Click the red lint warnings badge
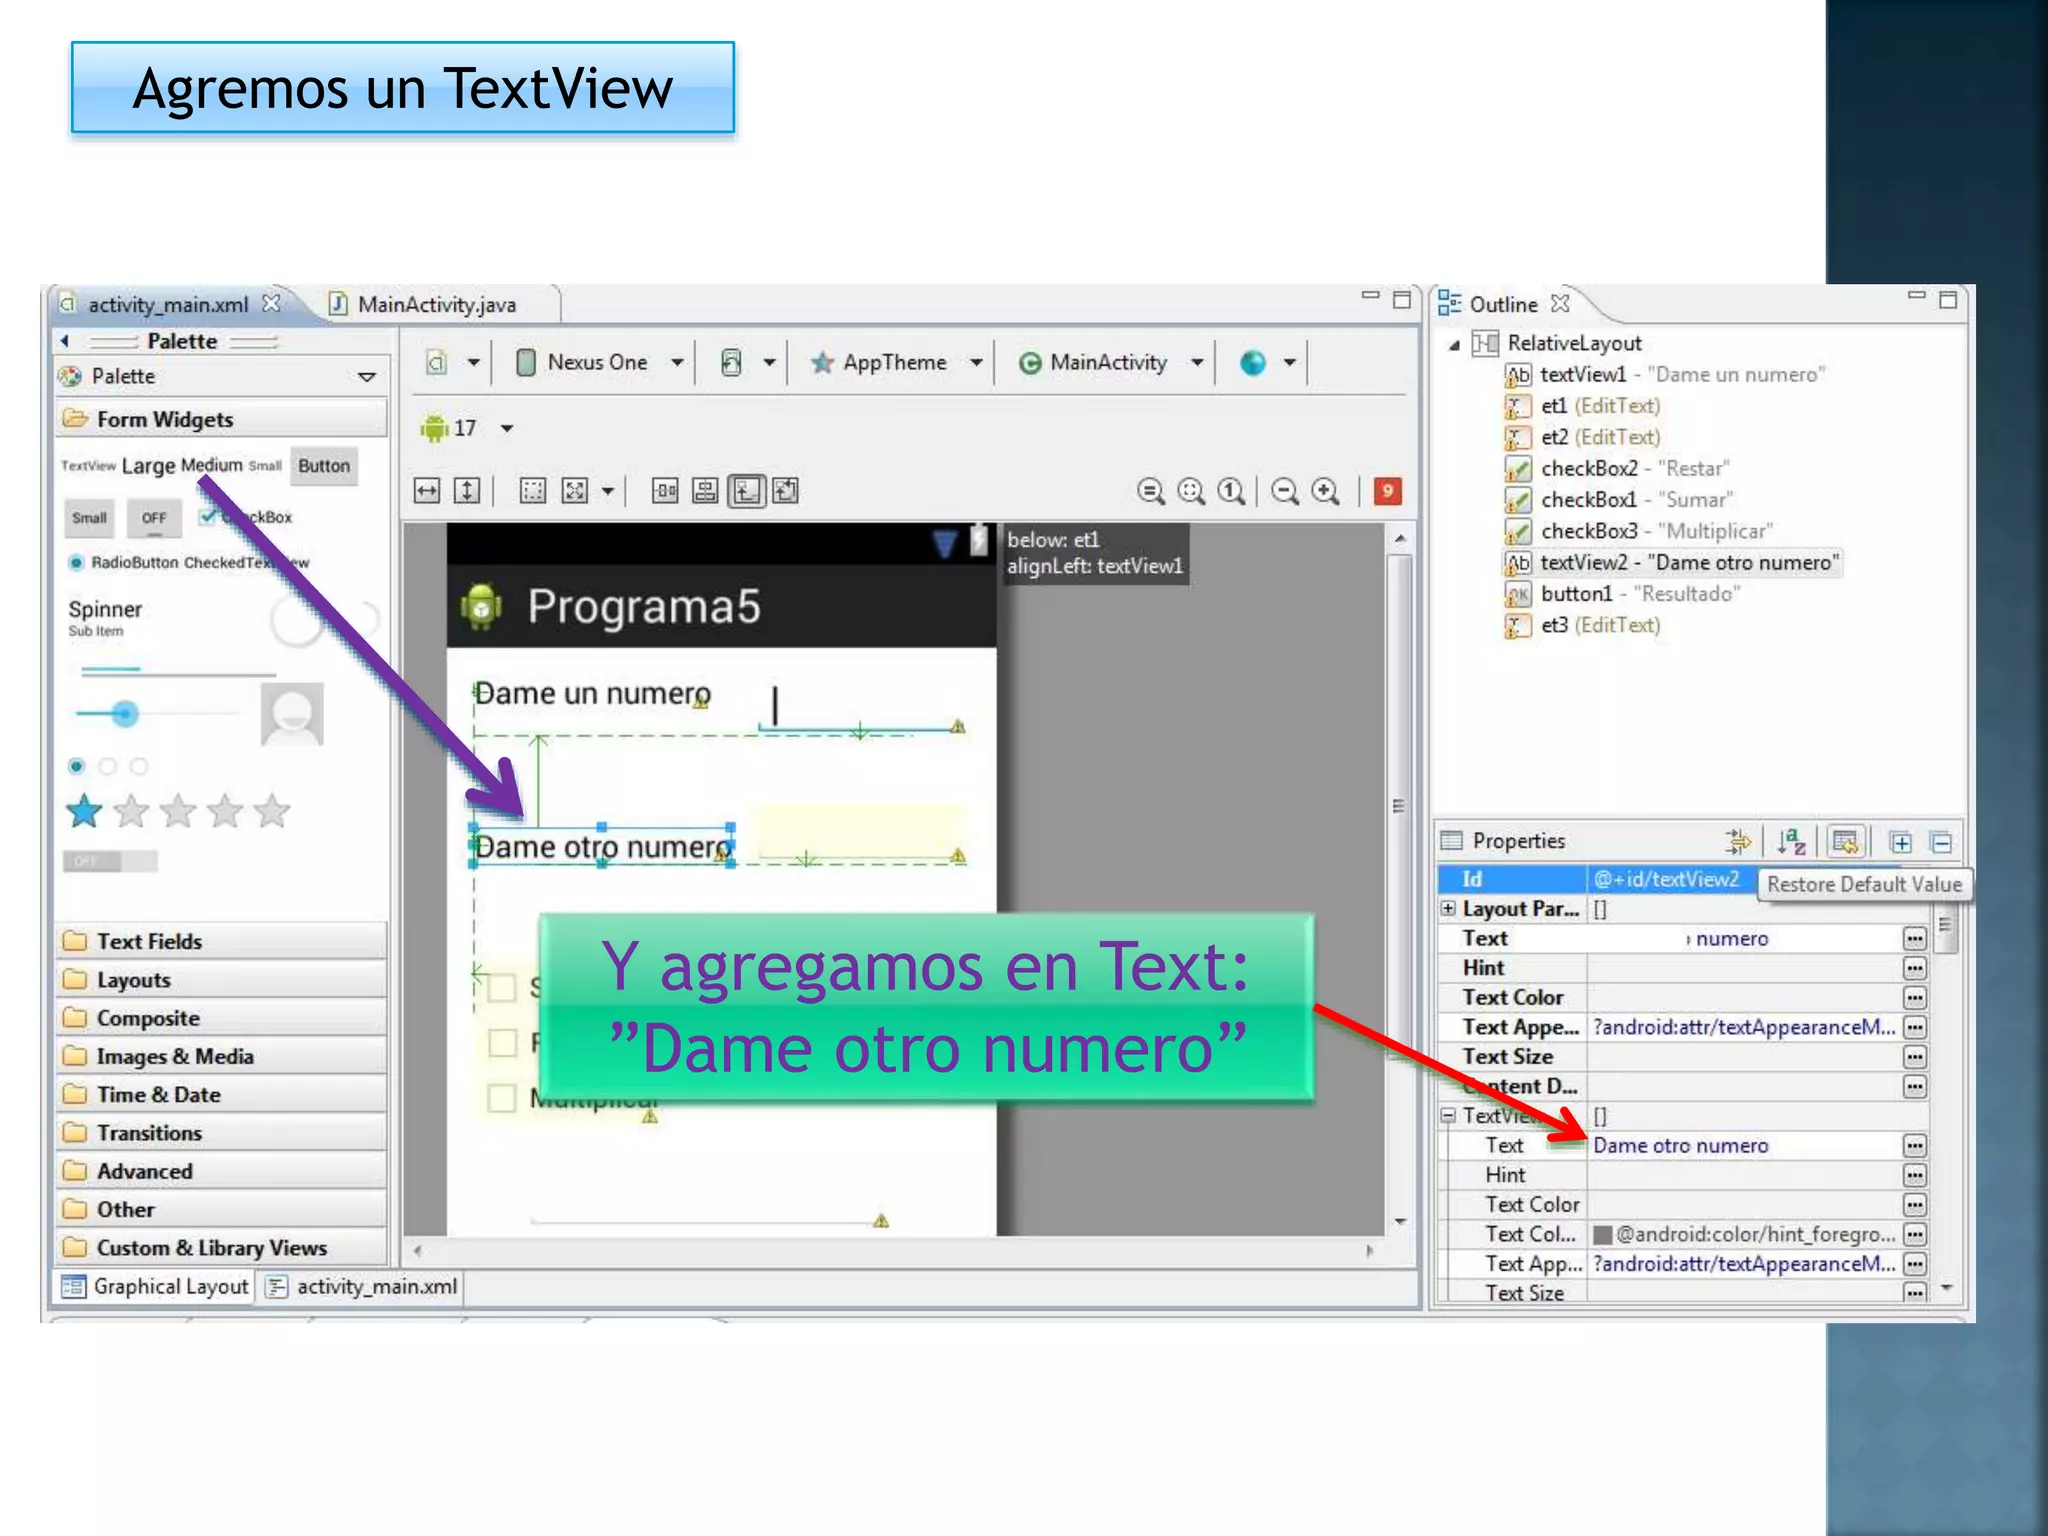The height and width of the screenshot is (1536, 2048). click(1387, 491)
